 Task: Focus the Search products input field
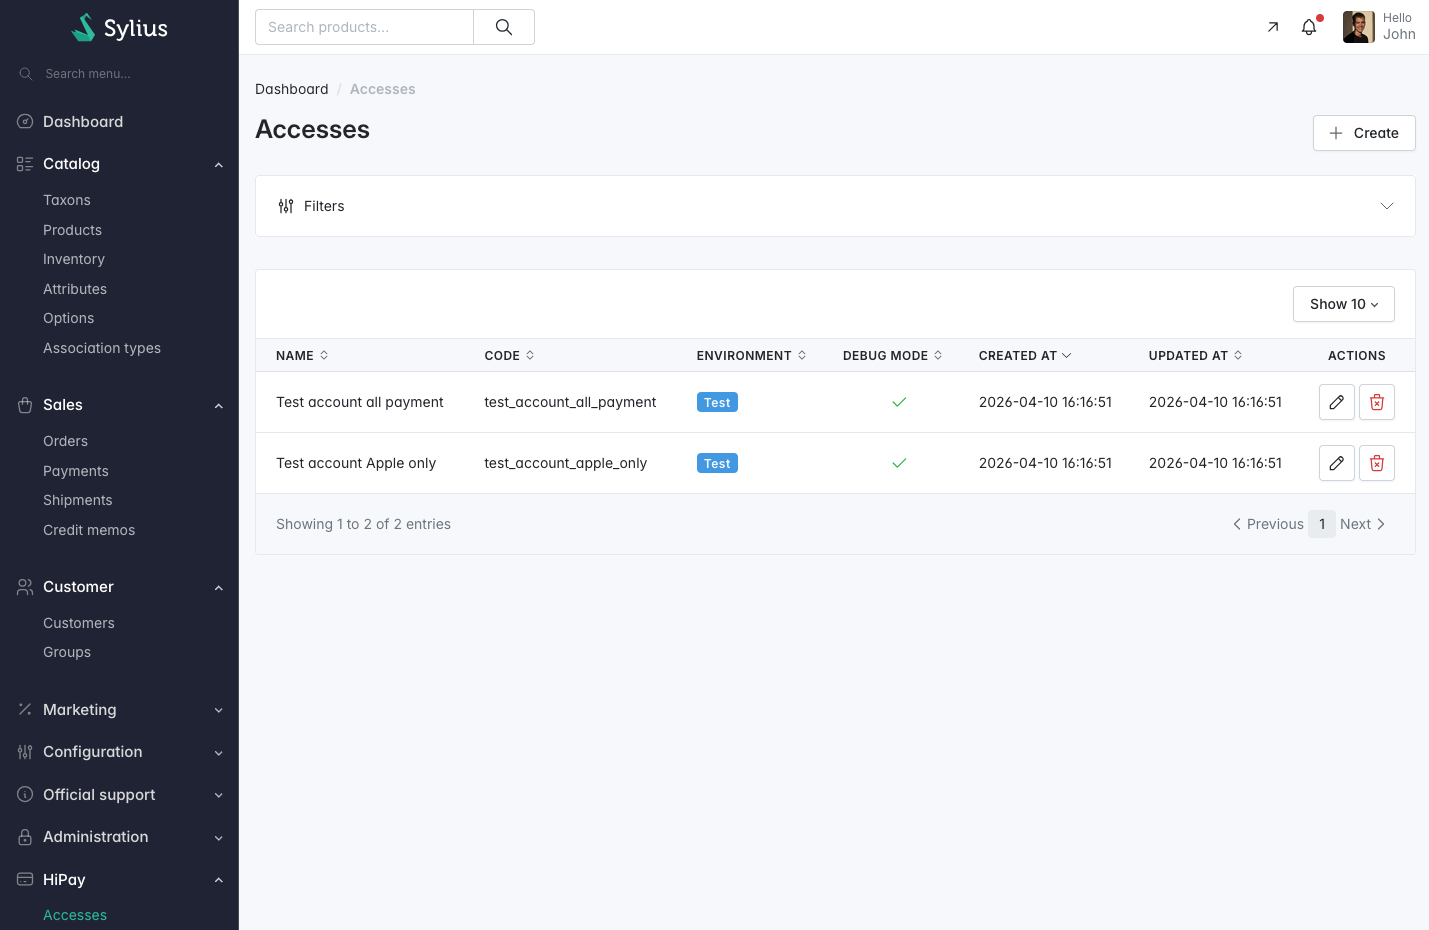click(x=364, y=27)
